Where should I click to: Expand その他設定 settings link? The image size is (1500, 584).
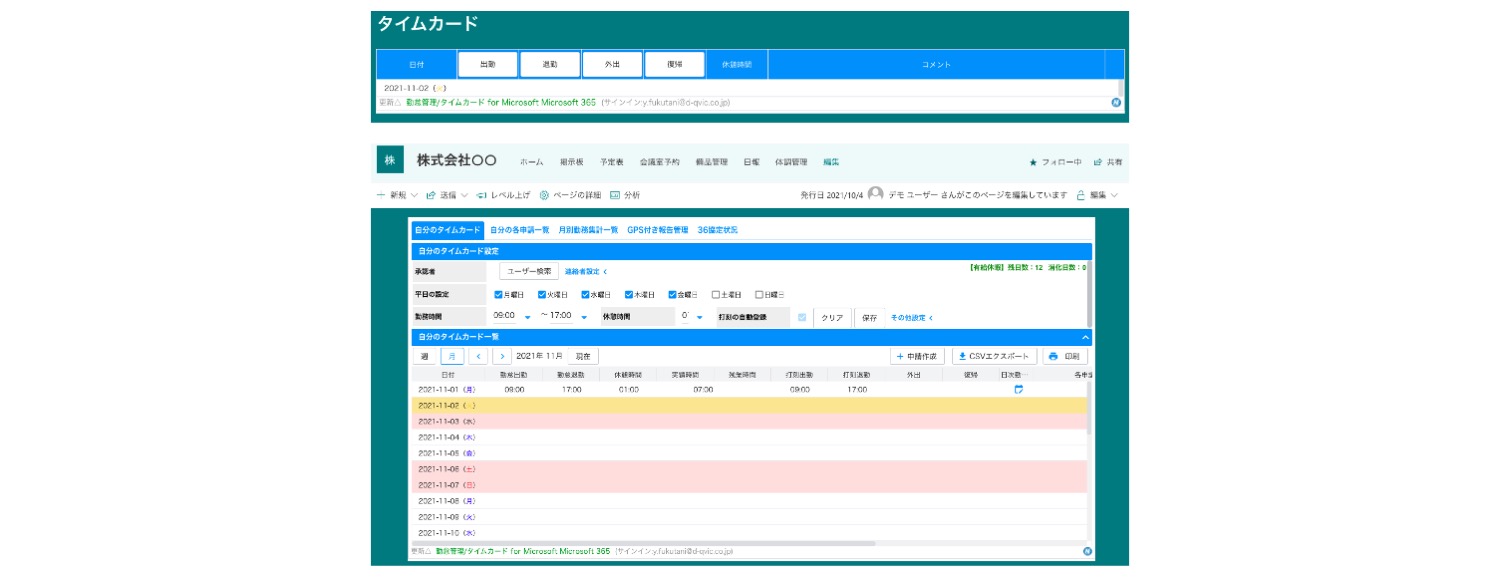tap(912, 317)
